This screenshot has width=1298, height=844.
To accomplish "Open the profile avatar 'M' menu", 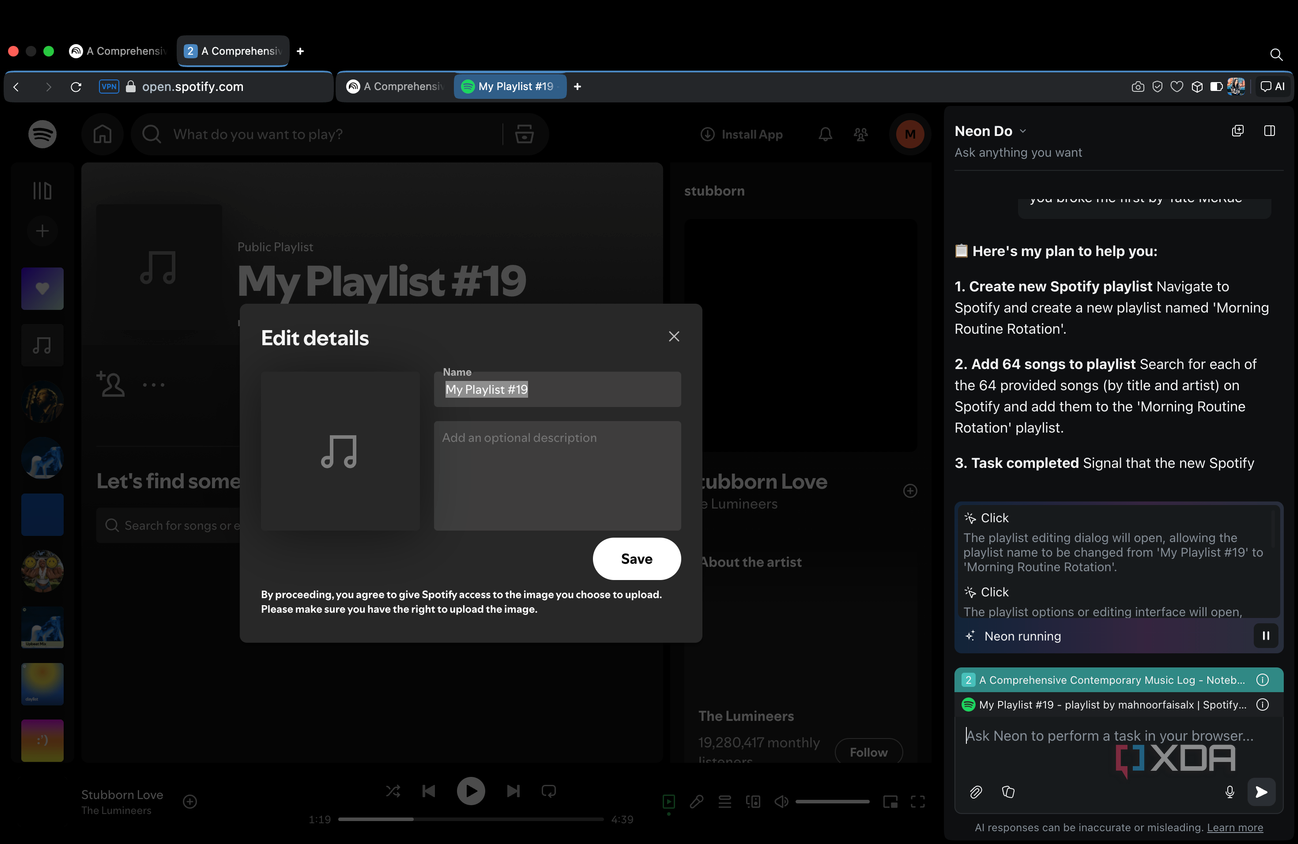I will [x=909, y=134].
